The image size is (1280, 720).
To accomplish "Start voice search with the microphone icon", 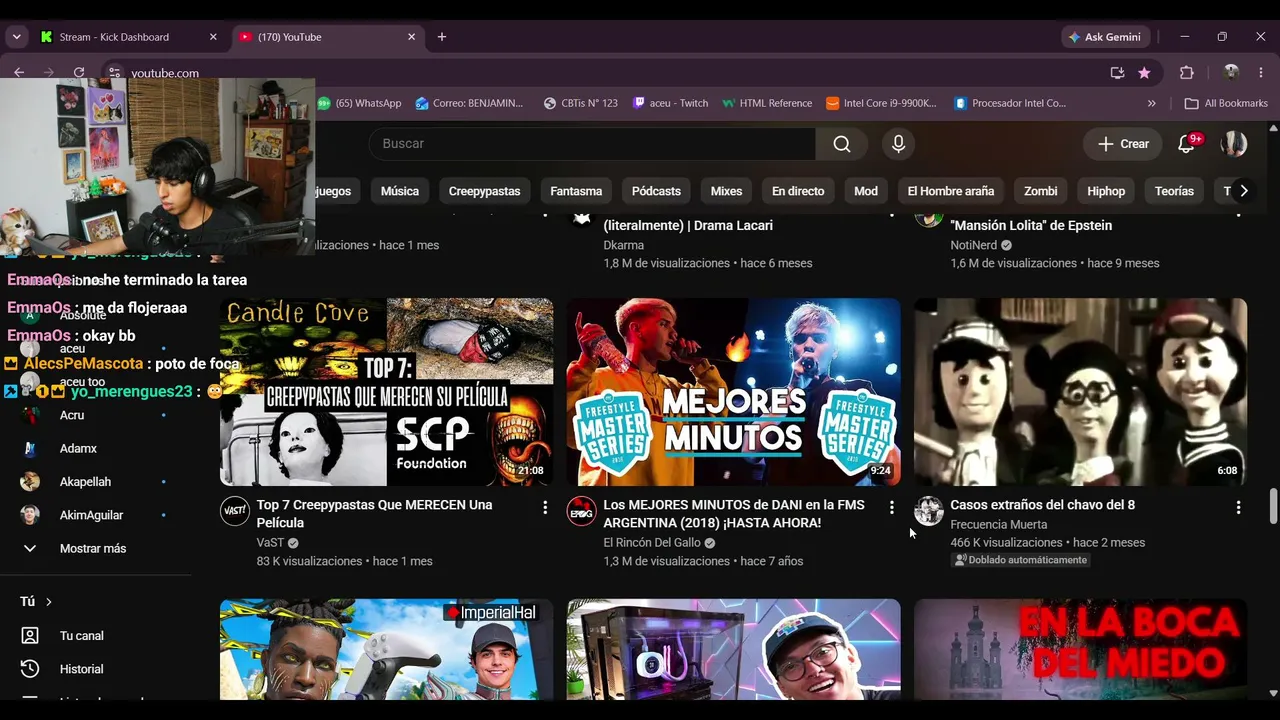I will (898, 144).
